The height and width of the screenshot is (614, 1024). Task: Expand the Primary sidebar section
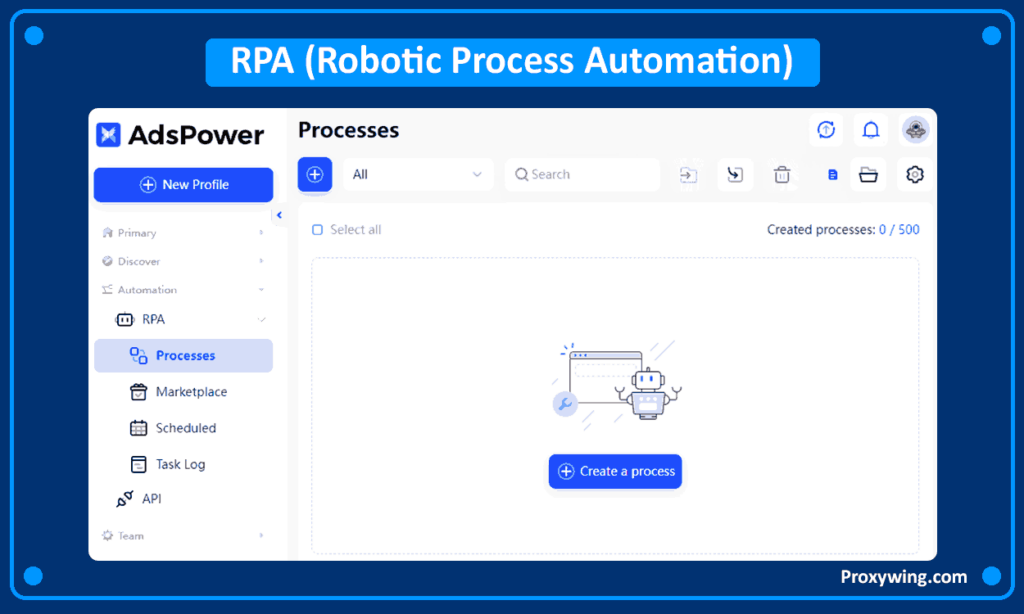(183, 233)
